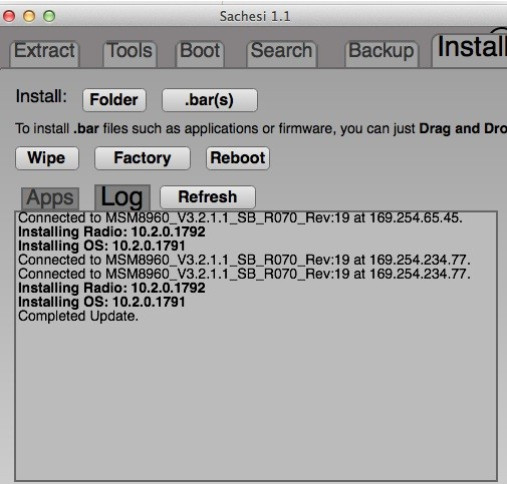Go to the Search tab
The width and height of the screenshot is (507, 484).
click(281, 53)
